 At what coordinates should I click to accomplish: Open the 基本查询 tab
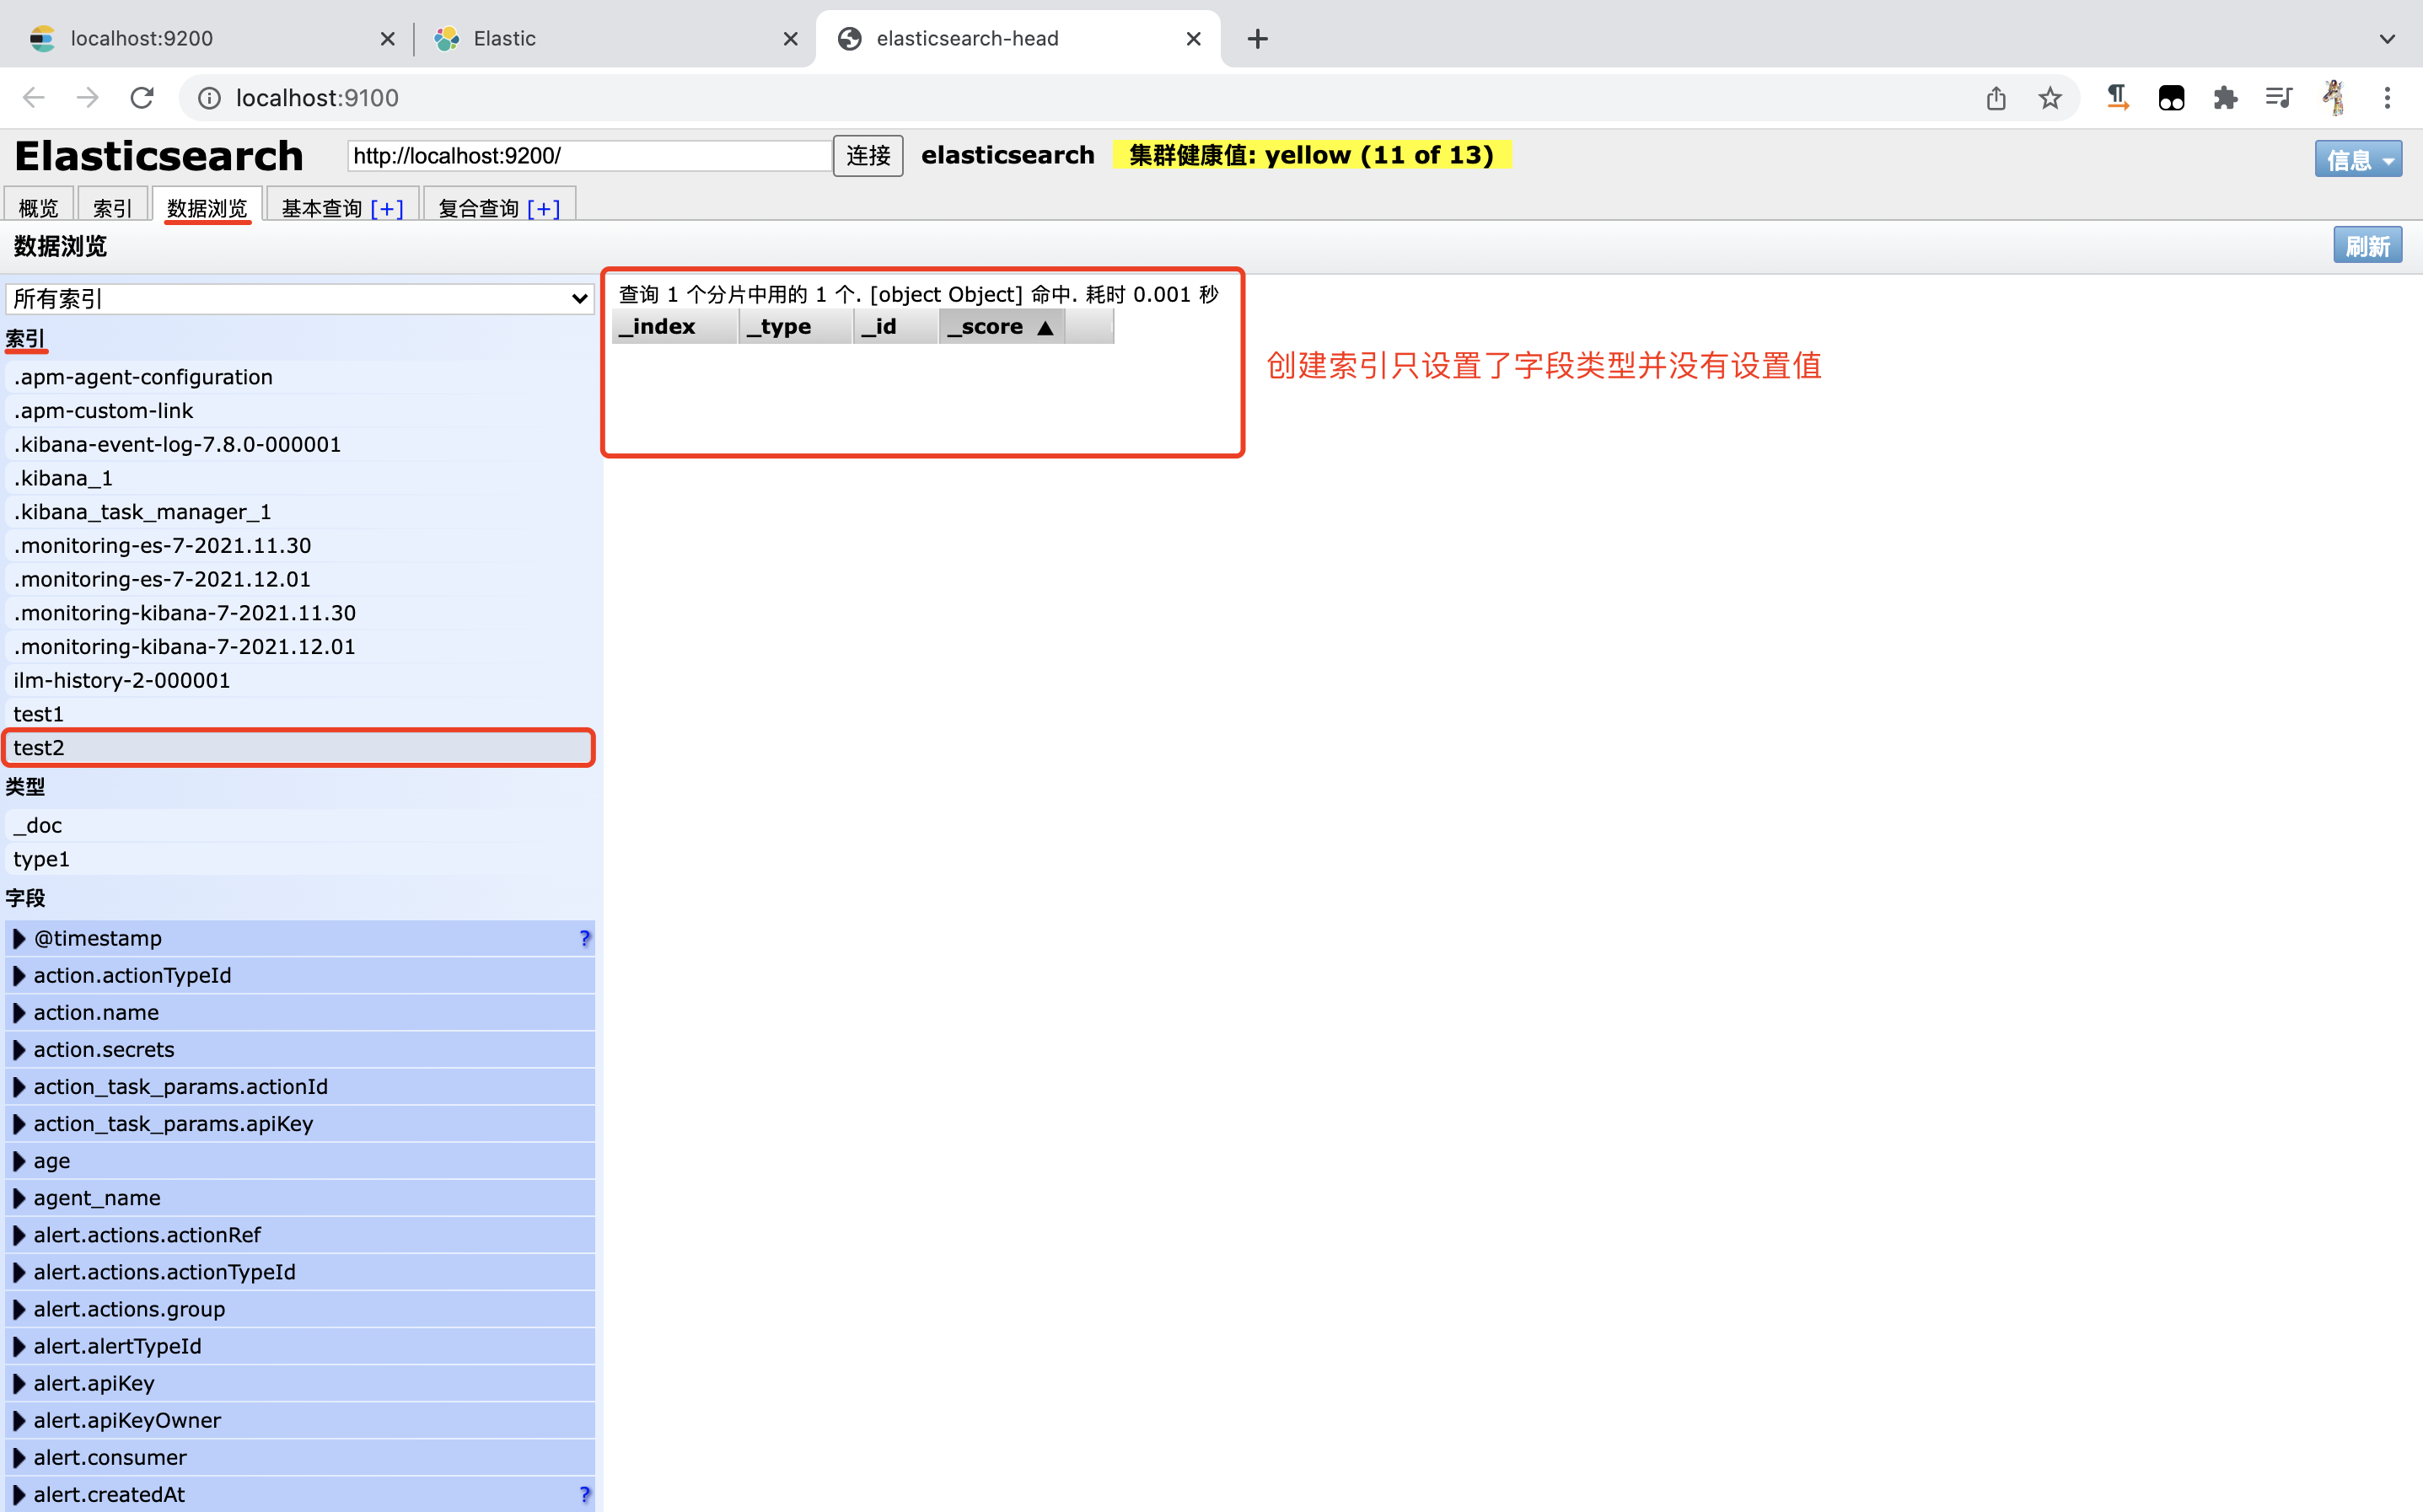[321, 208]
